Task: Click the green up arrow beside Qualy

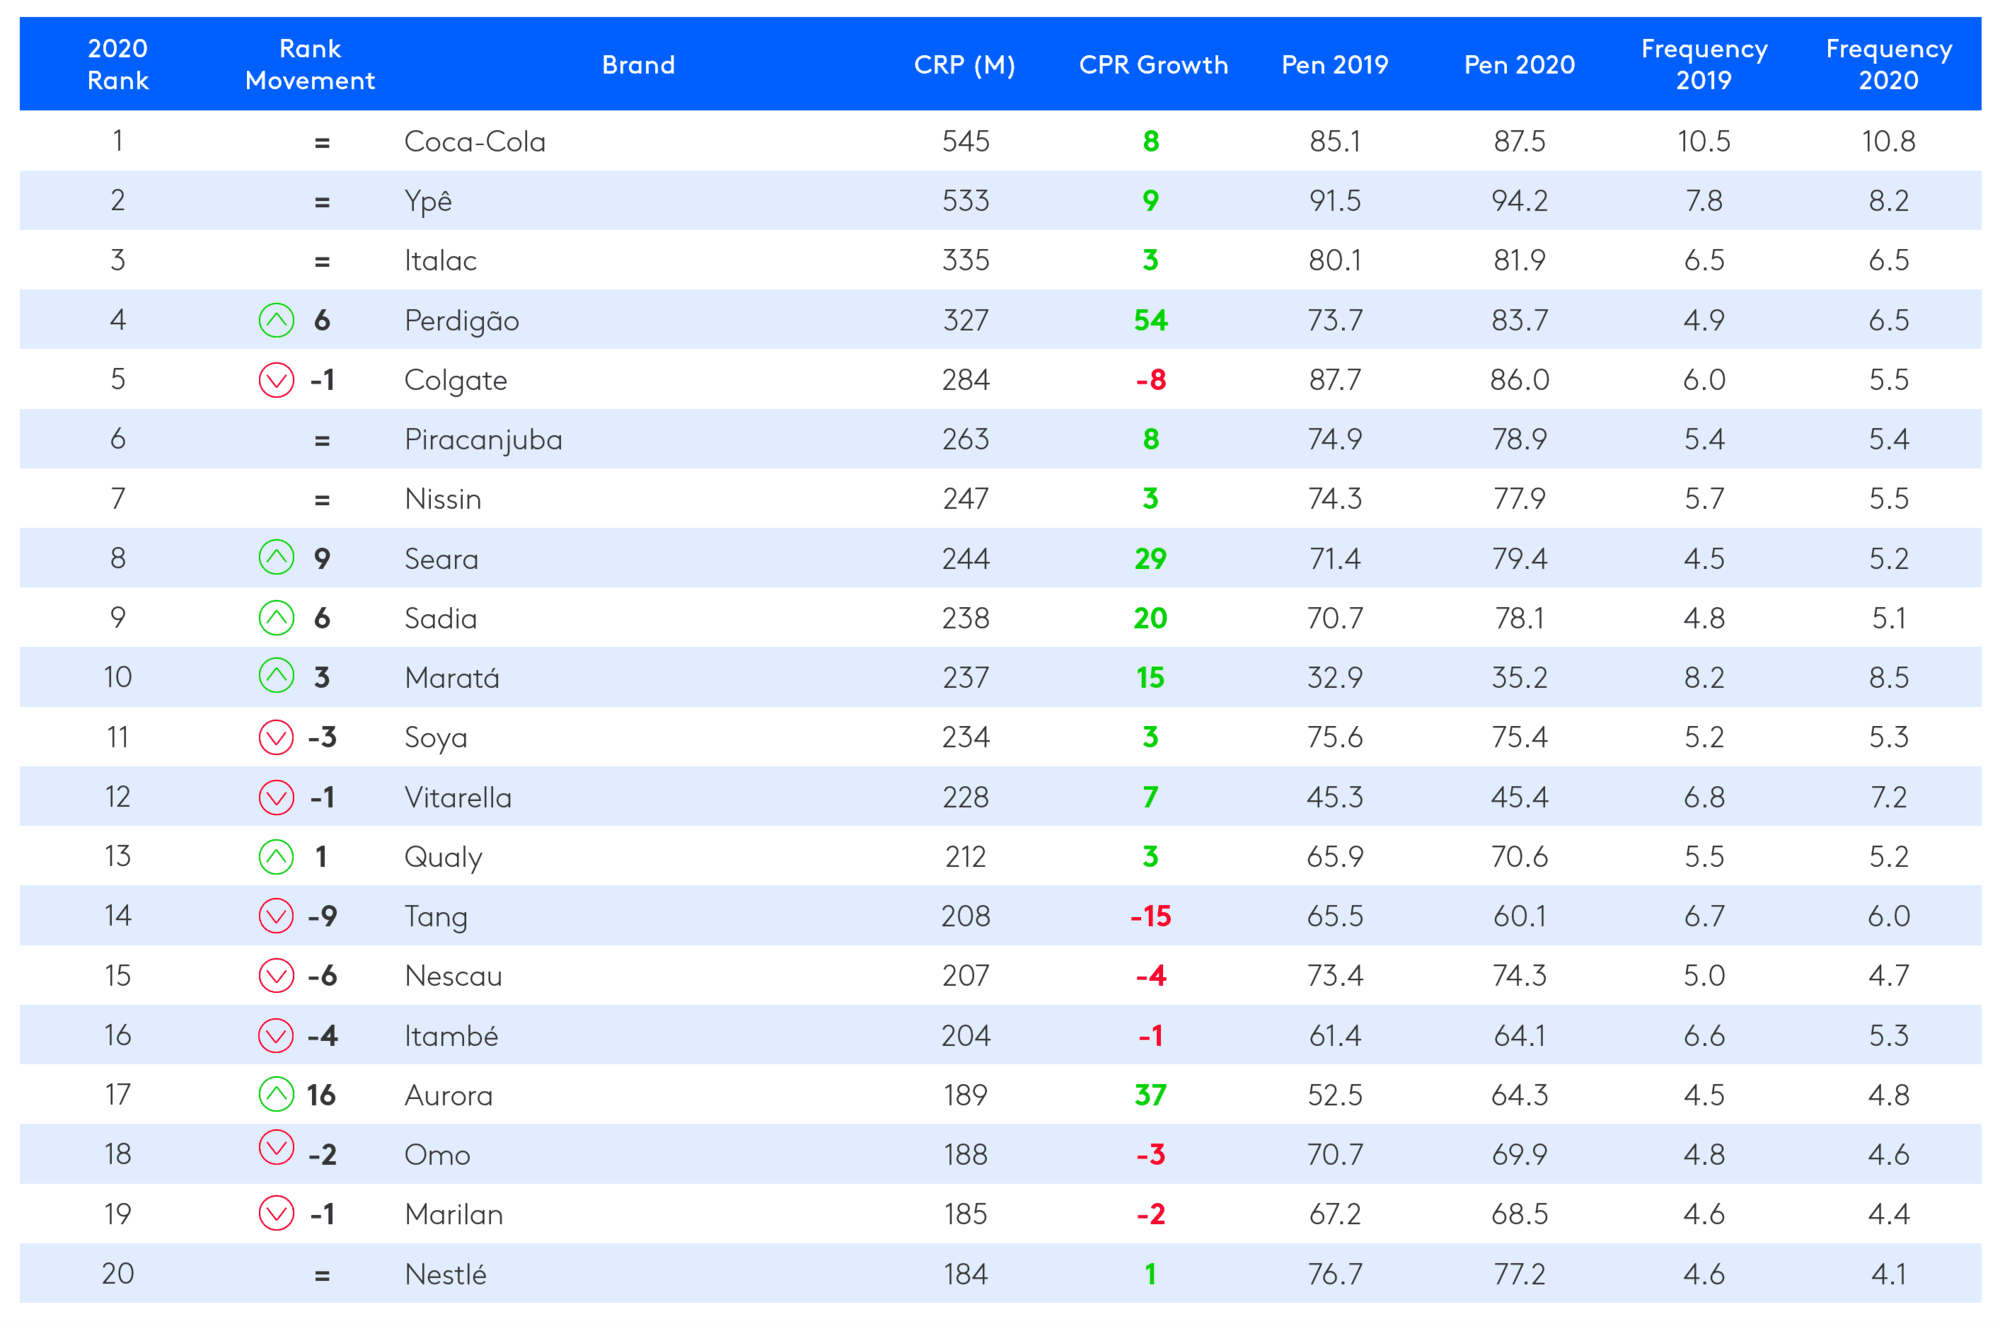Action: click(276, 856)
